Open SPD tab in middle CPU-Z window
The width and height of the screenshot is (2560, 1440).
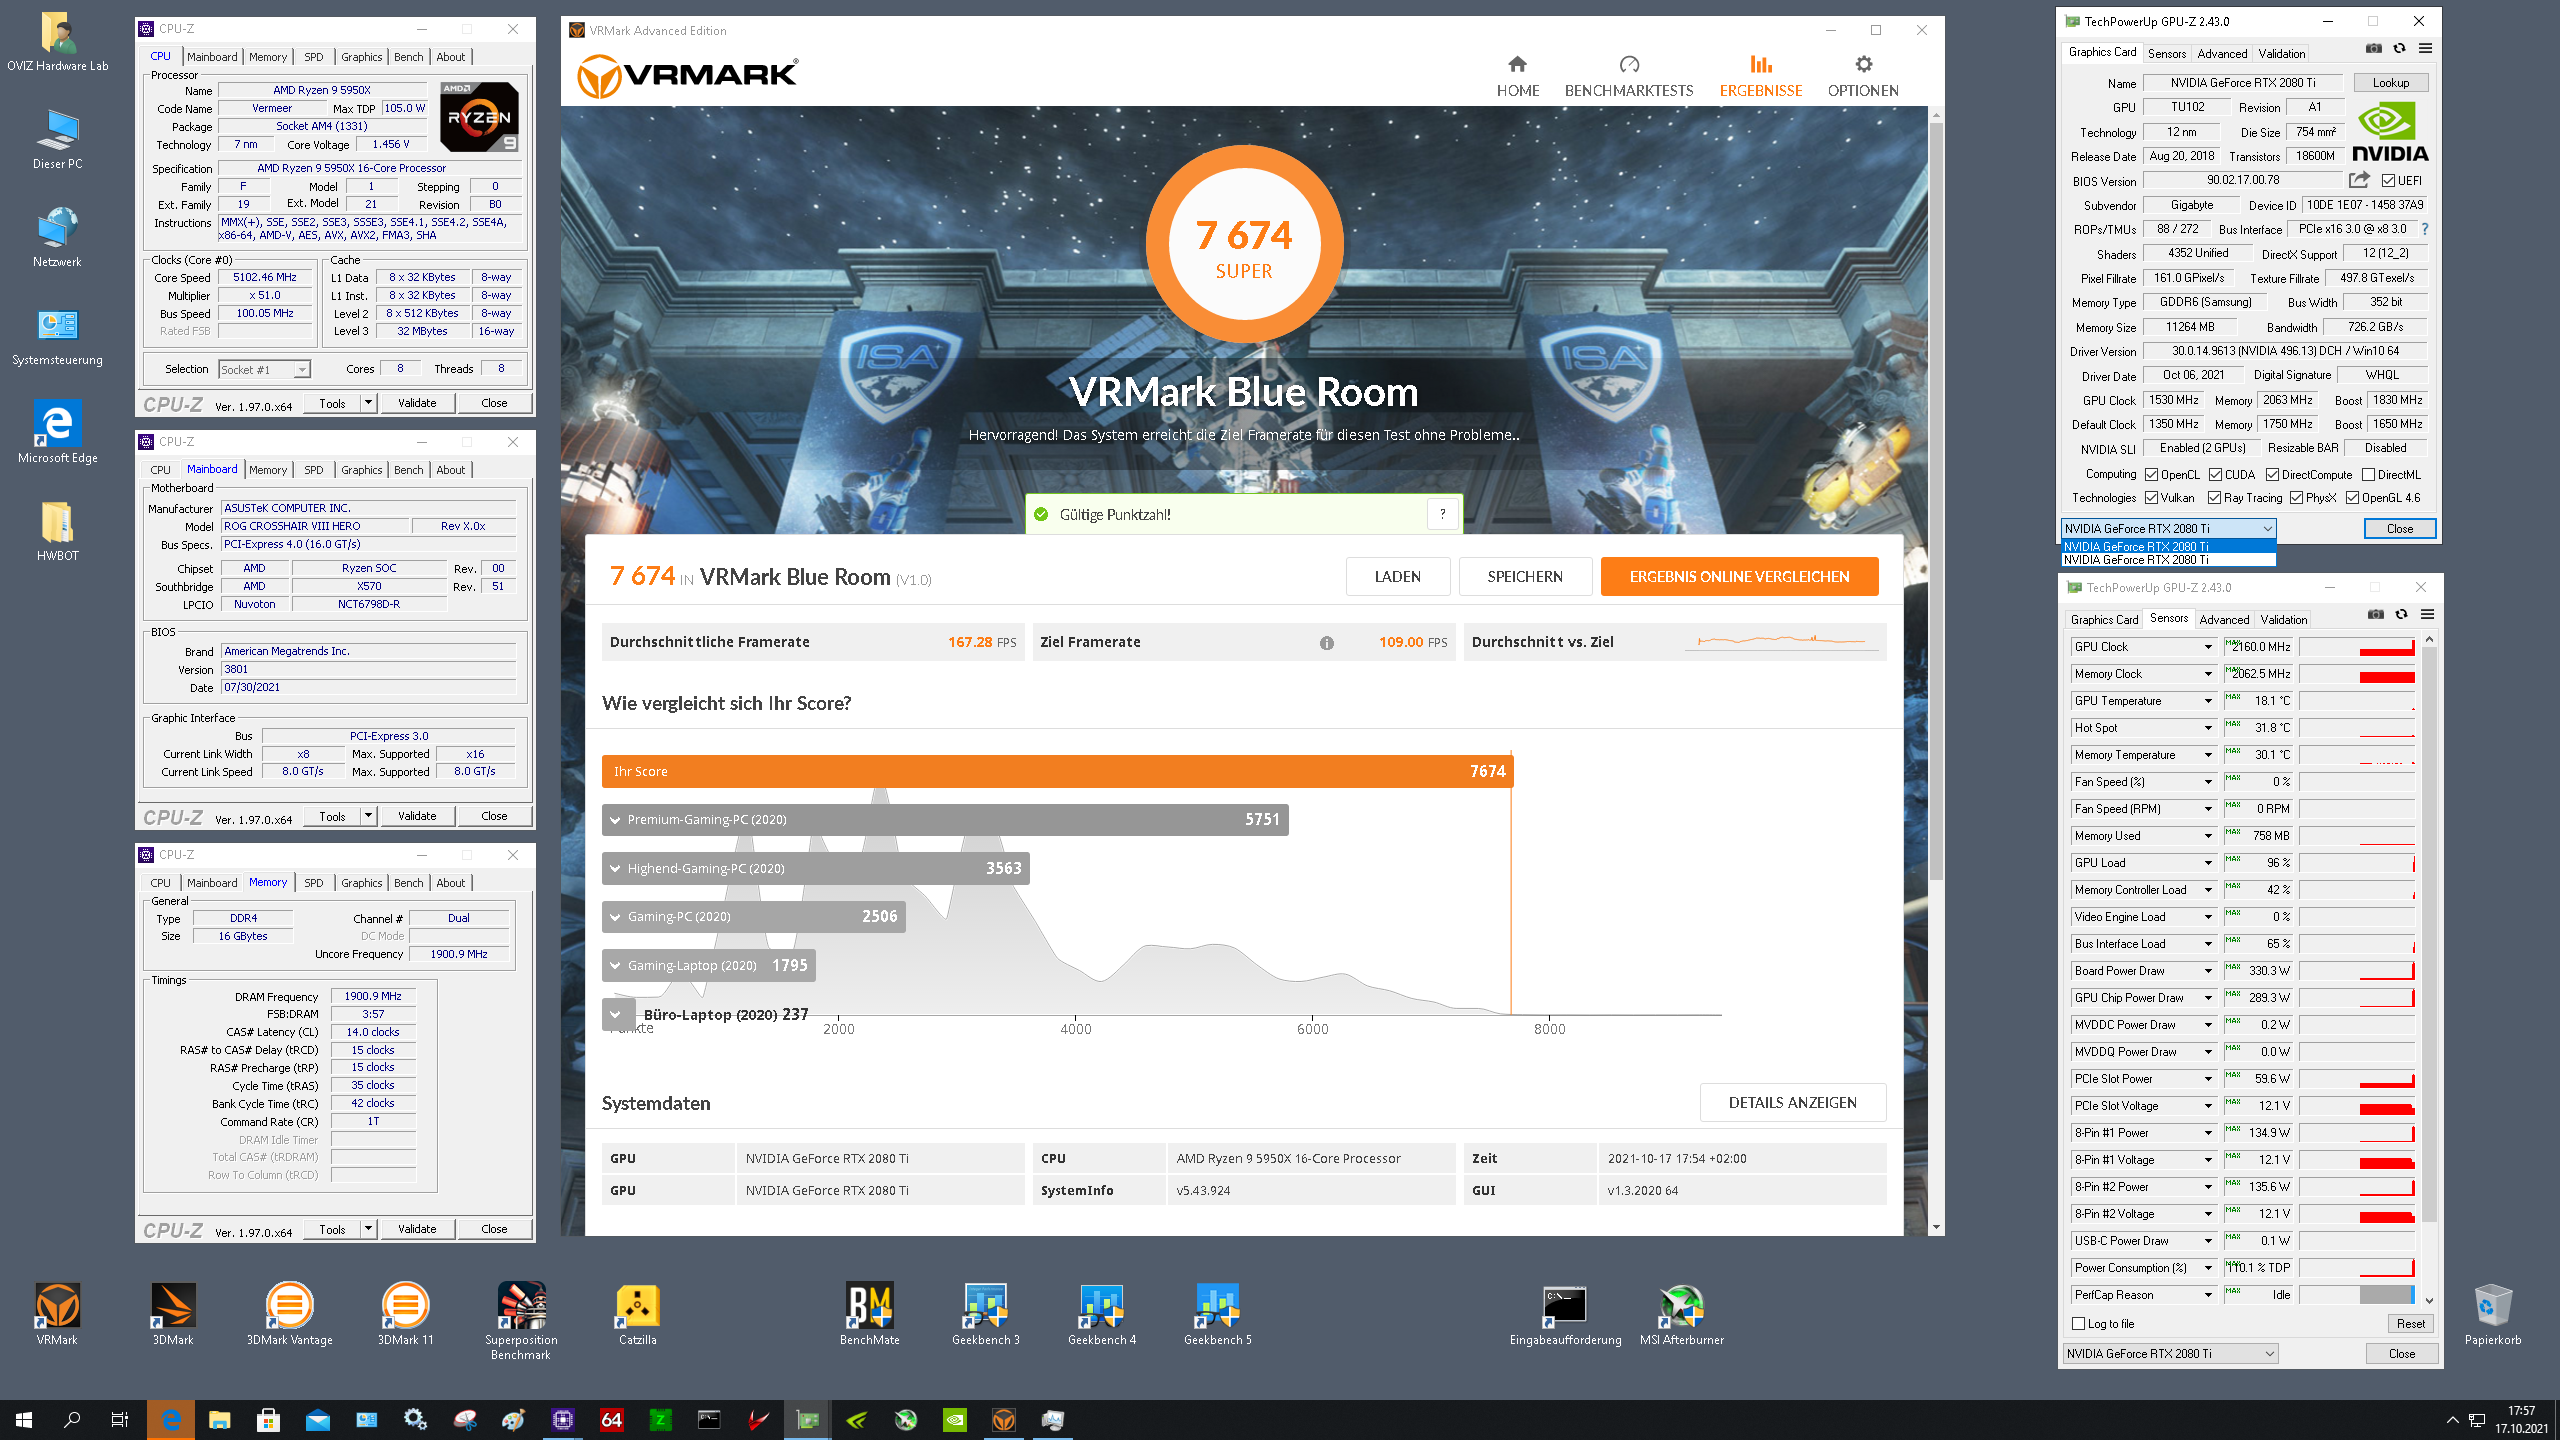313,470
